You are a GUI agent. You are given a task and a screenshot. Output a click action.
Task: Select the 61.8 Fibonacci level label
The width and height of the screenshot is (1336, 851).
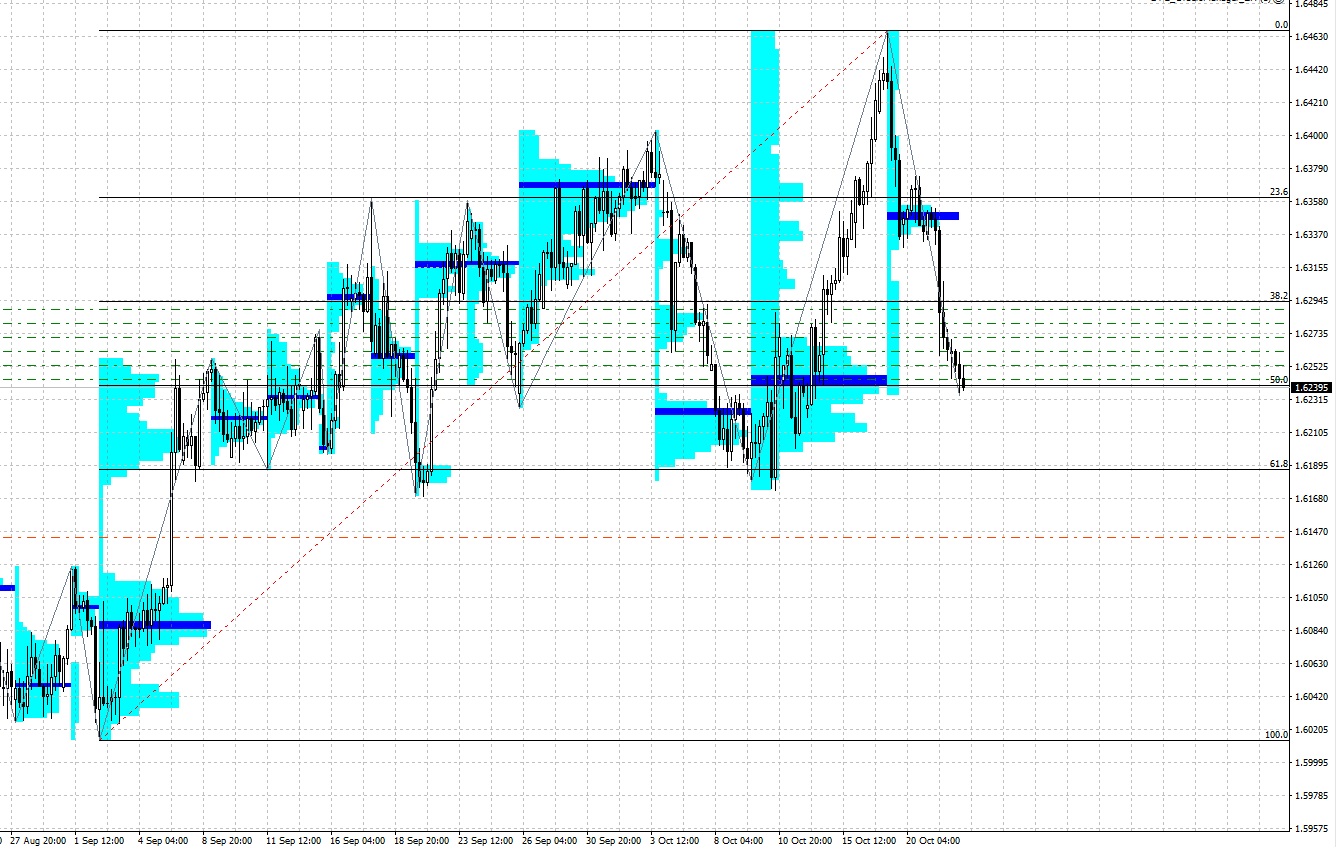1279,464
